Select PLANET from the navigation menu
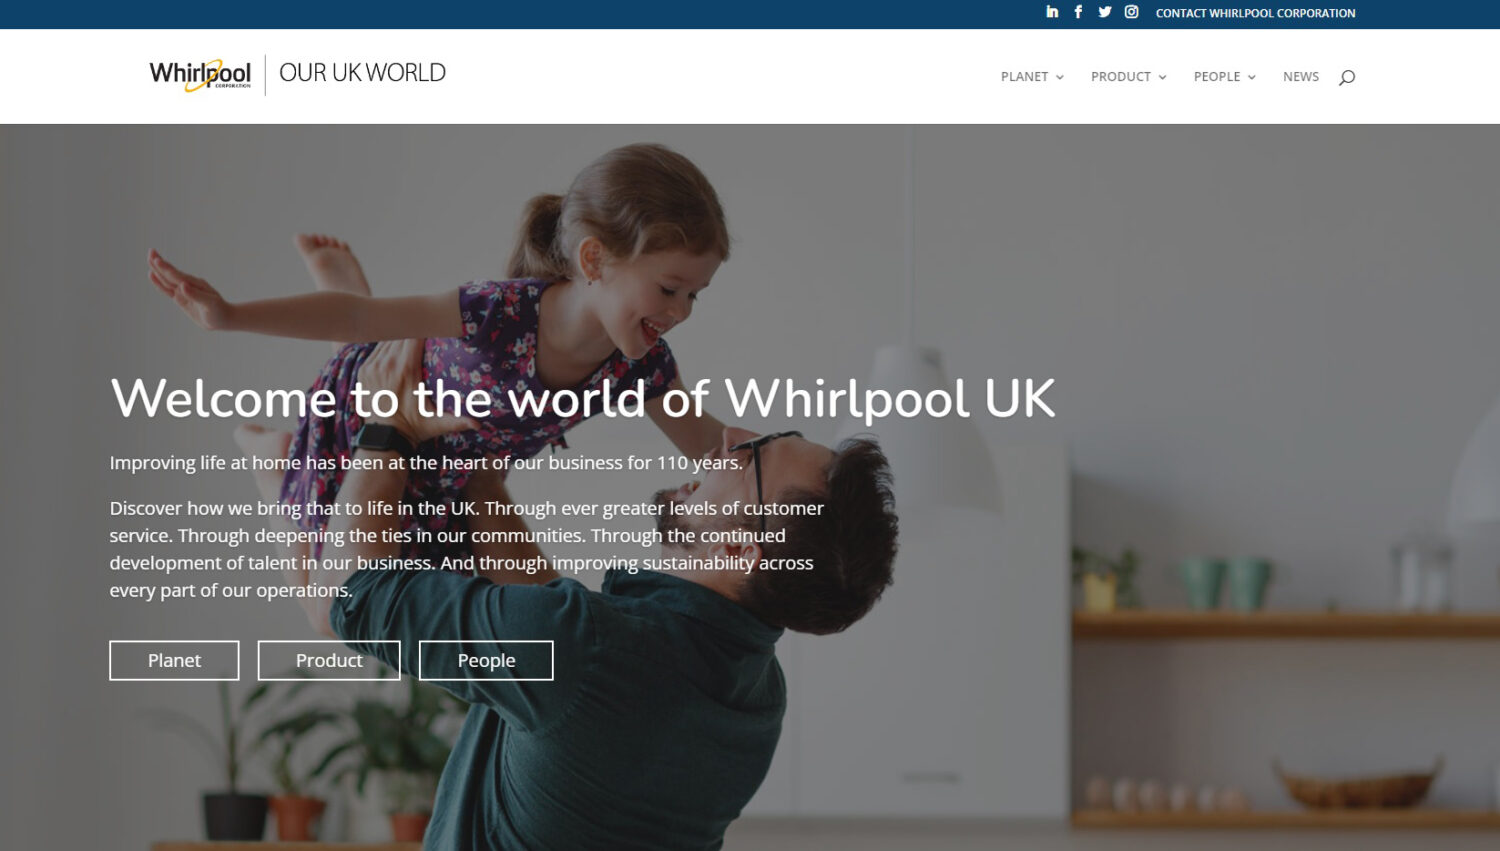 1025,76
